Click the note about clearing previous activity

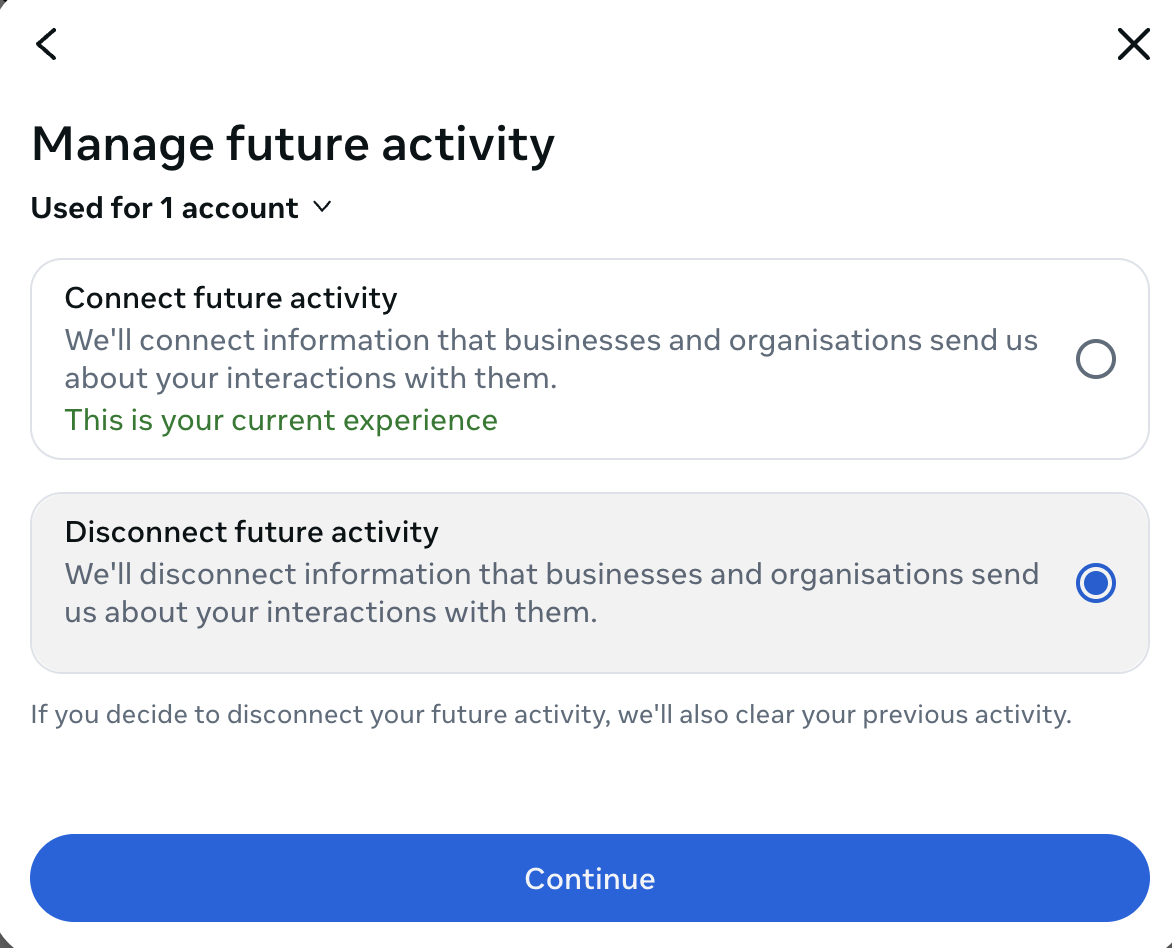(551, 715)
